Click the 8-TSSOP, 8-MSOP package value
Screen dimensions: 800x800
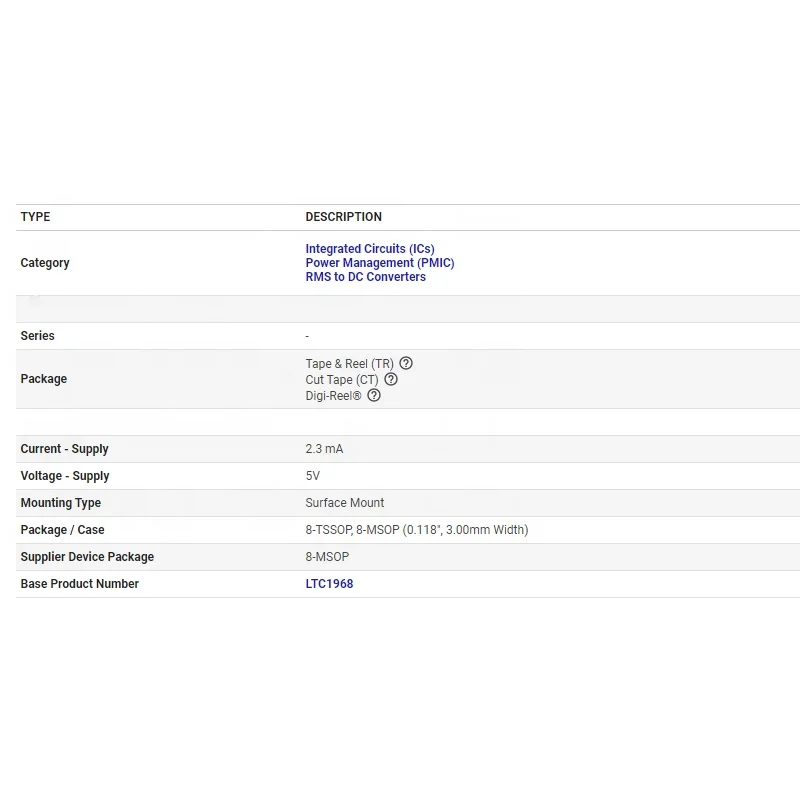tap(416, 530)
